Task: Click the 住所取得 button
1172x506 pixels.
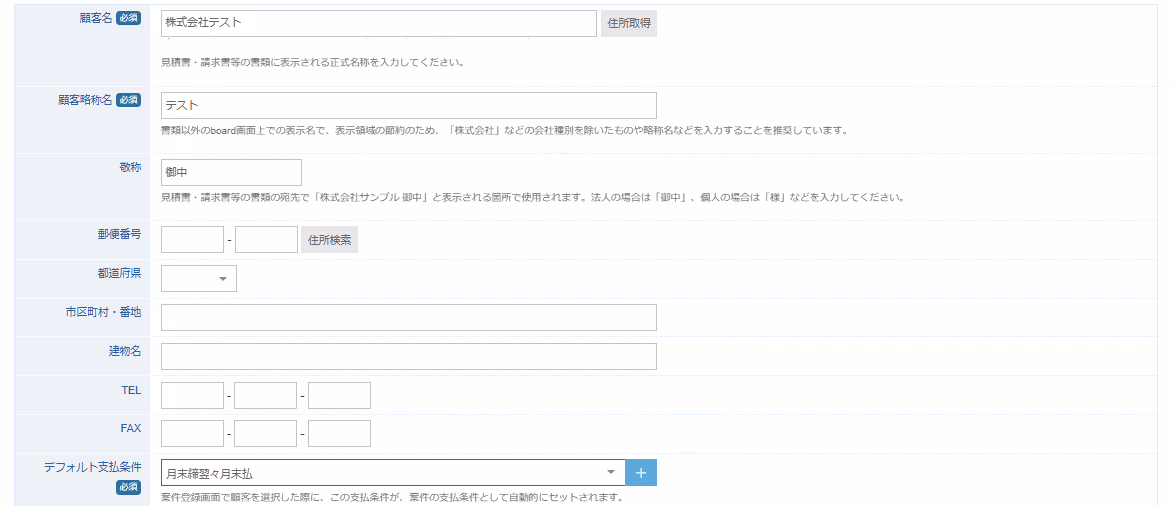Action: (629, 23)
